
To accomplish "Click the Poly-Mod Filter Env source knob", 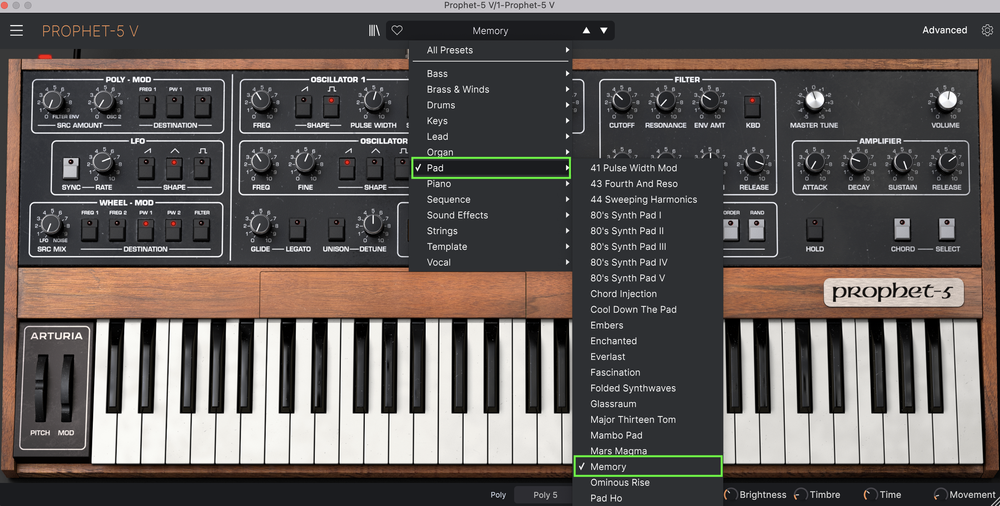I will (x=53, y=100).
